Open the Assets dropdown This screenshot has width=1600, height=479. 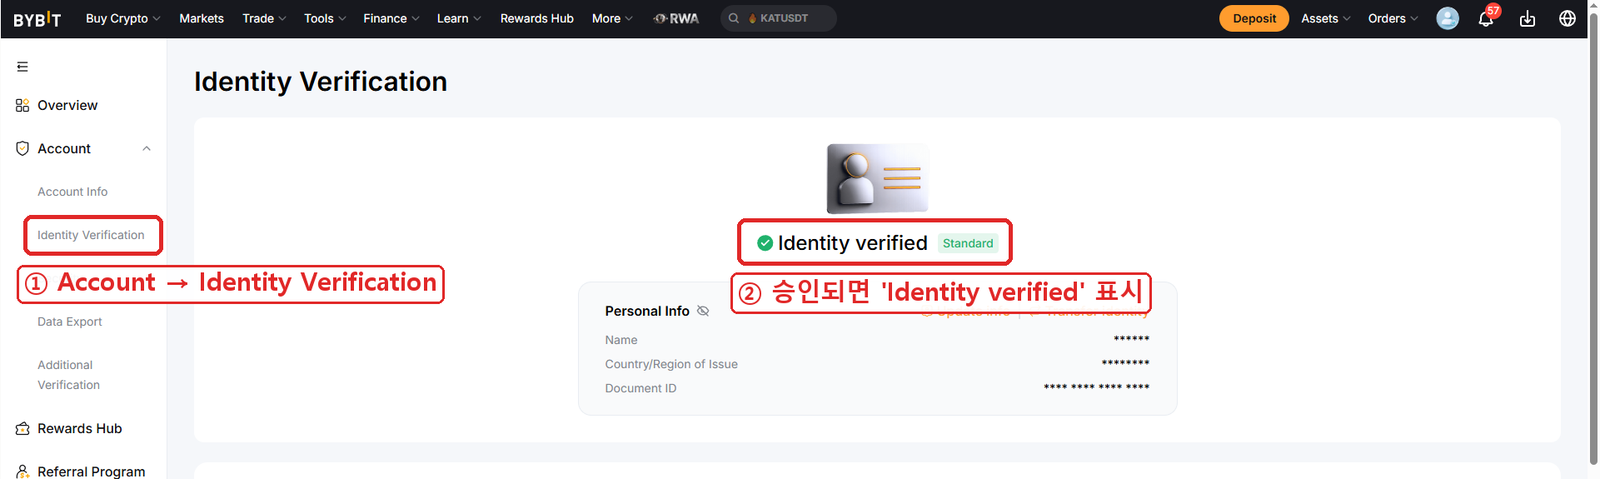(x=1326, y=18)
